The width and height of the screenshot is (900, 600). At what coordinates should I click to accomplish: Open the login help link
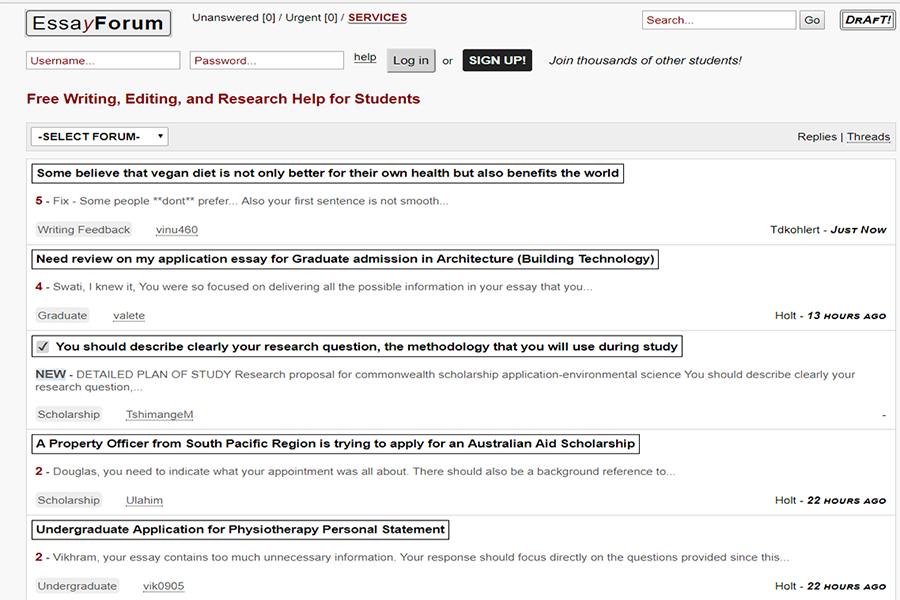pyautogui.click(x=365, y=58)
